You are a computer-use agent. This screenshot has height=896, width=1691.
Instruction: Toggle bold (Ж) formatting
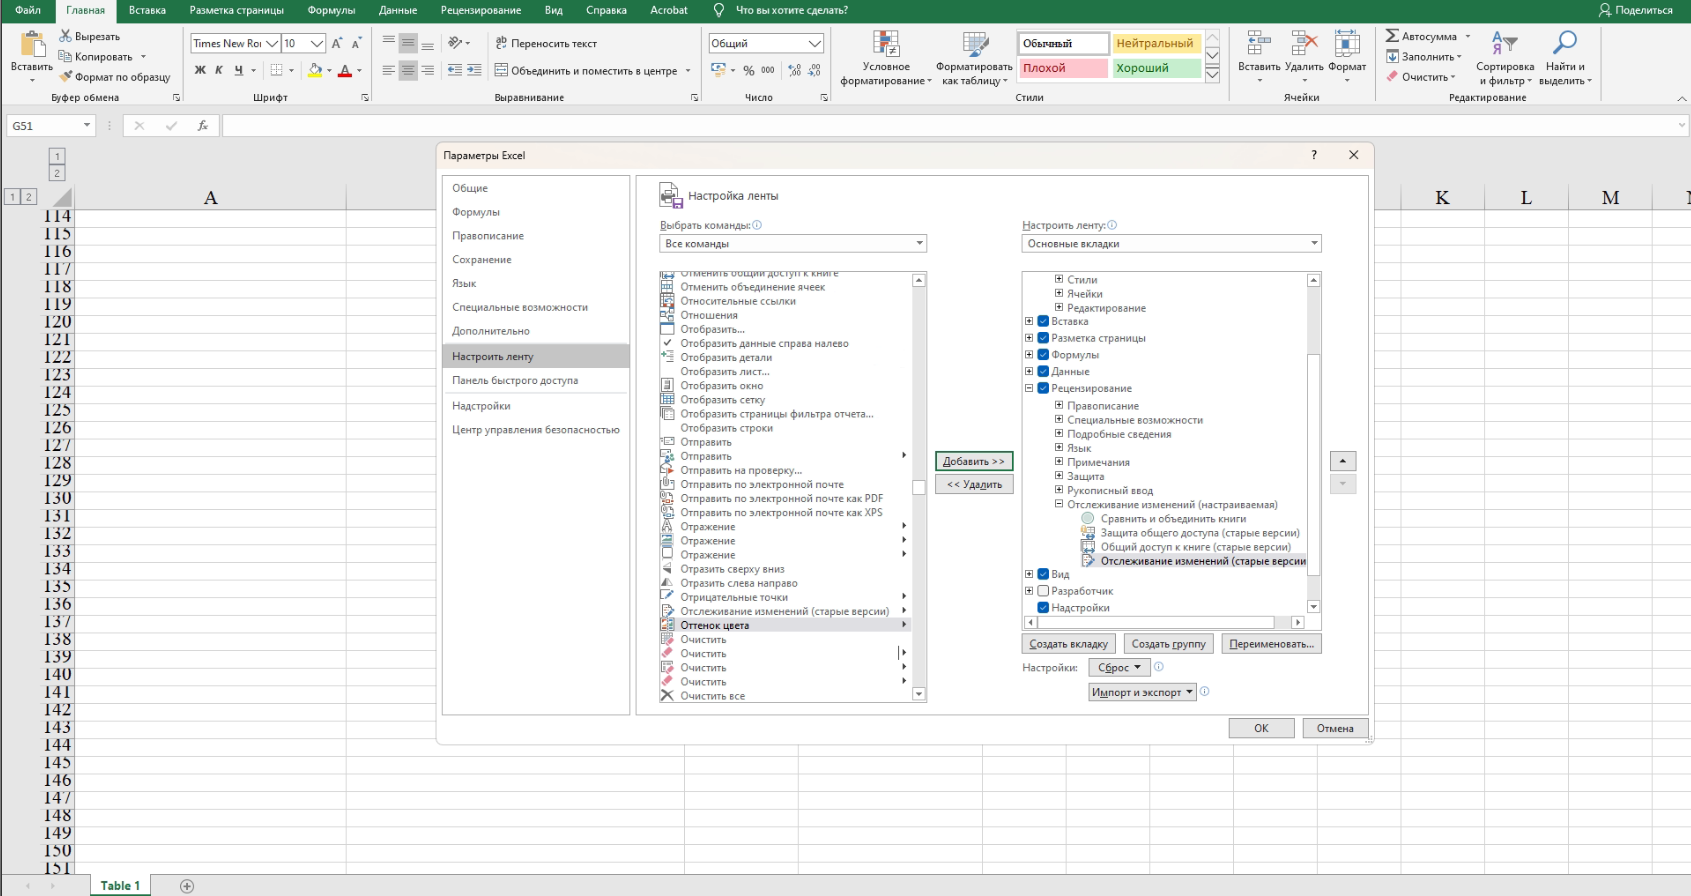[200, 70]
